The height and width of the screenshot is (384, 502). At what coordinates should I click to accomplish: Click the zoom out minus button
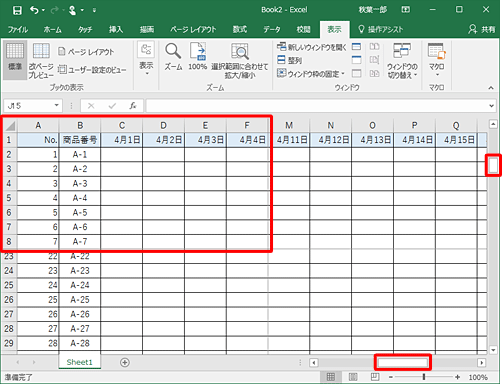391,377
